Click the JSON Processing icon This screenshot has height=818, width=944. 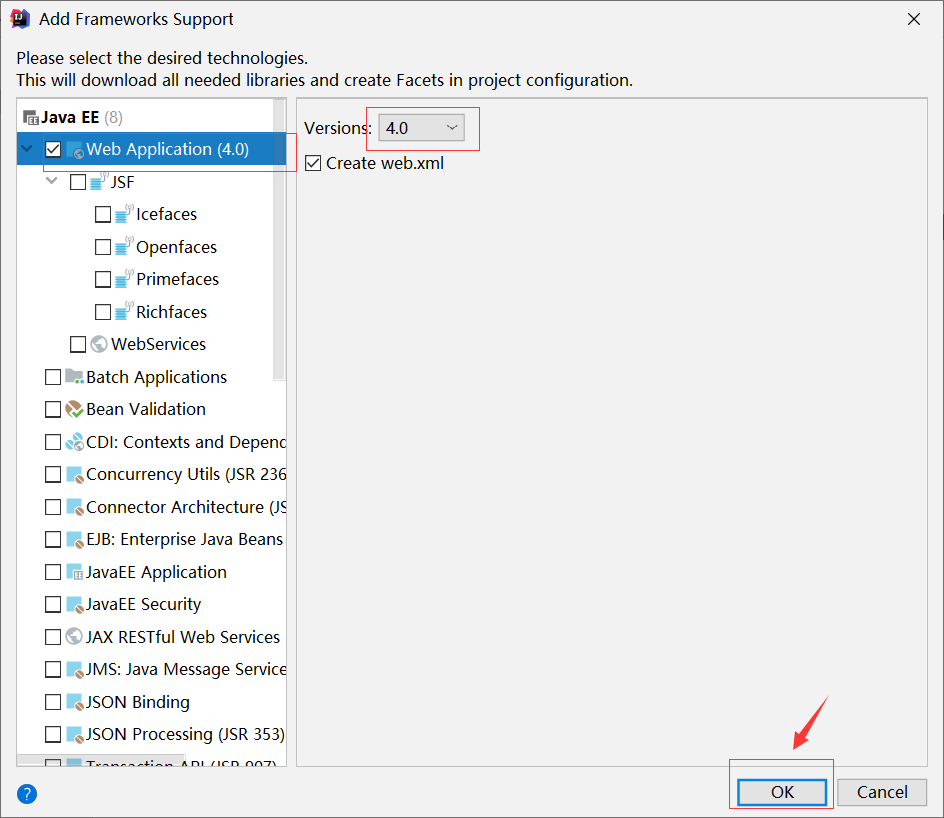click(x=74, y=734)
